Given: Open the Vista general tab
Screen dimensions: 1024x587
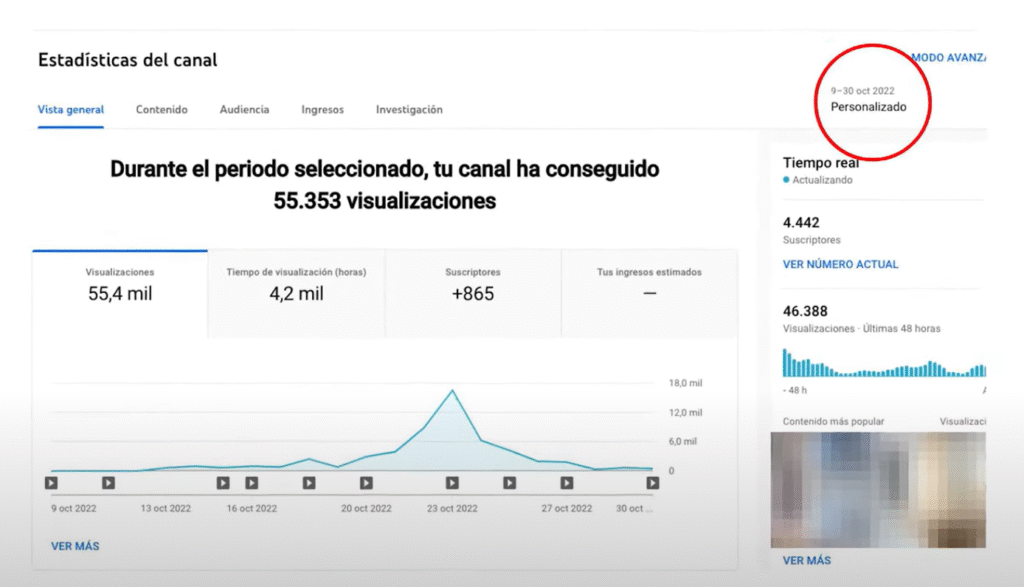Looking at the screenshot, I should (x=71, y=110).
